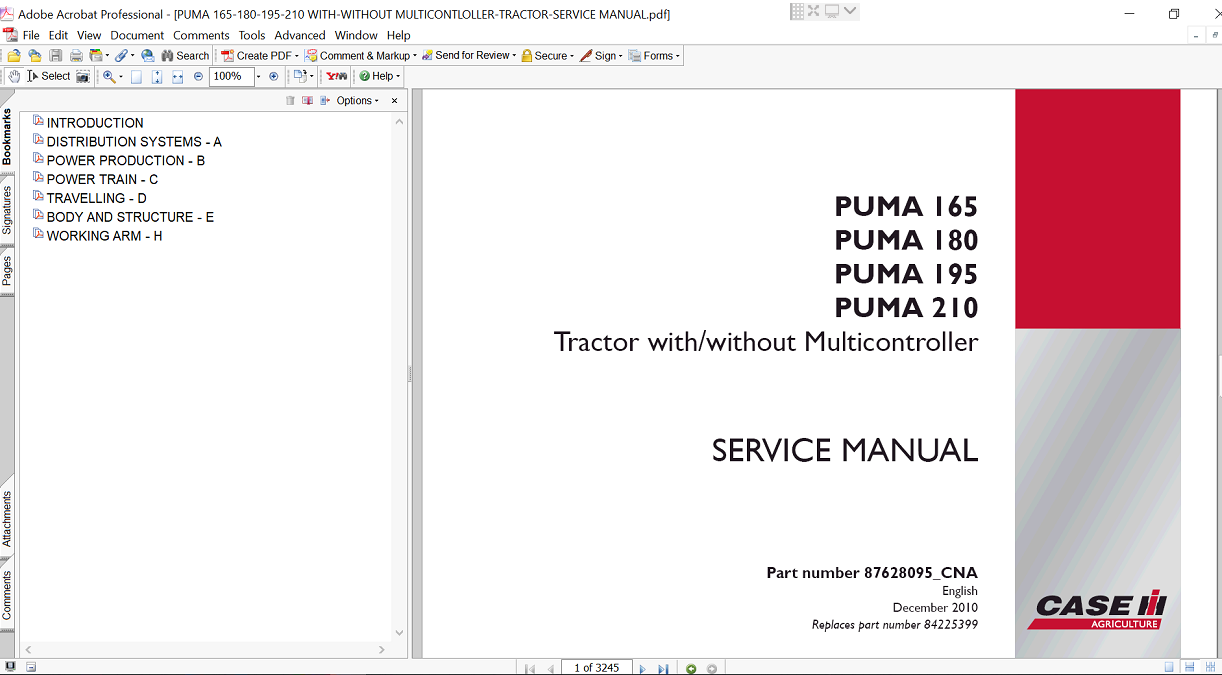Click the Search binoculars button
Image resolution: width=1222 pixels, height=675 pixels.
click(x=183, y=56)
